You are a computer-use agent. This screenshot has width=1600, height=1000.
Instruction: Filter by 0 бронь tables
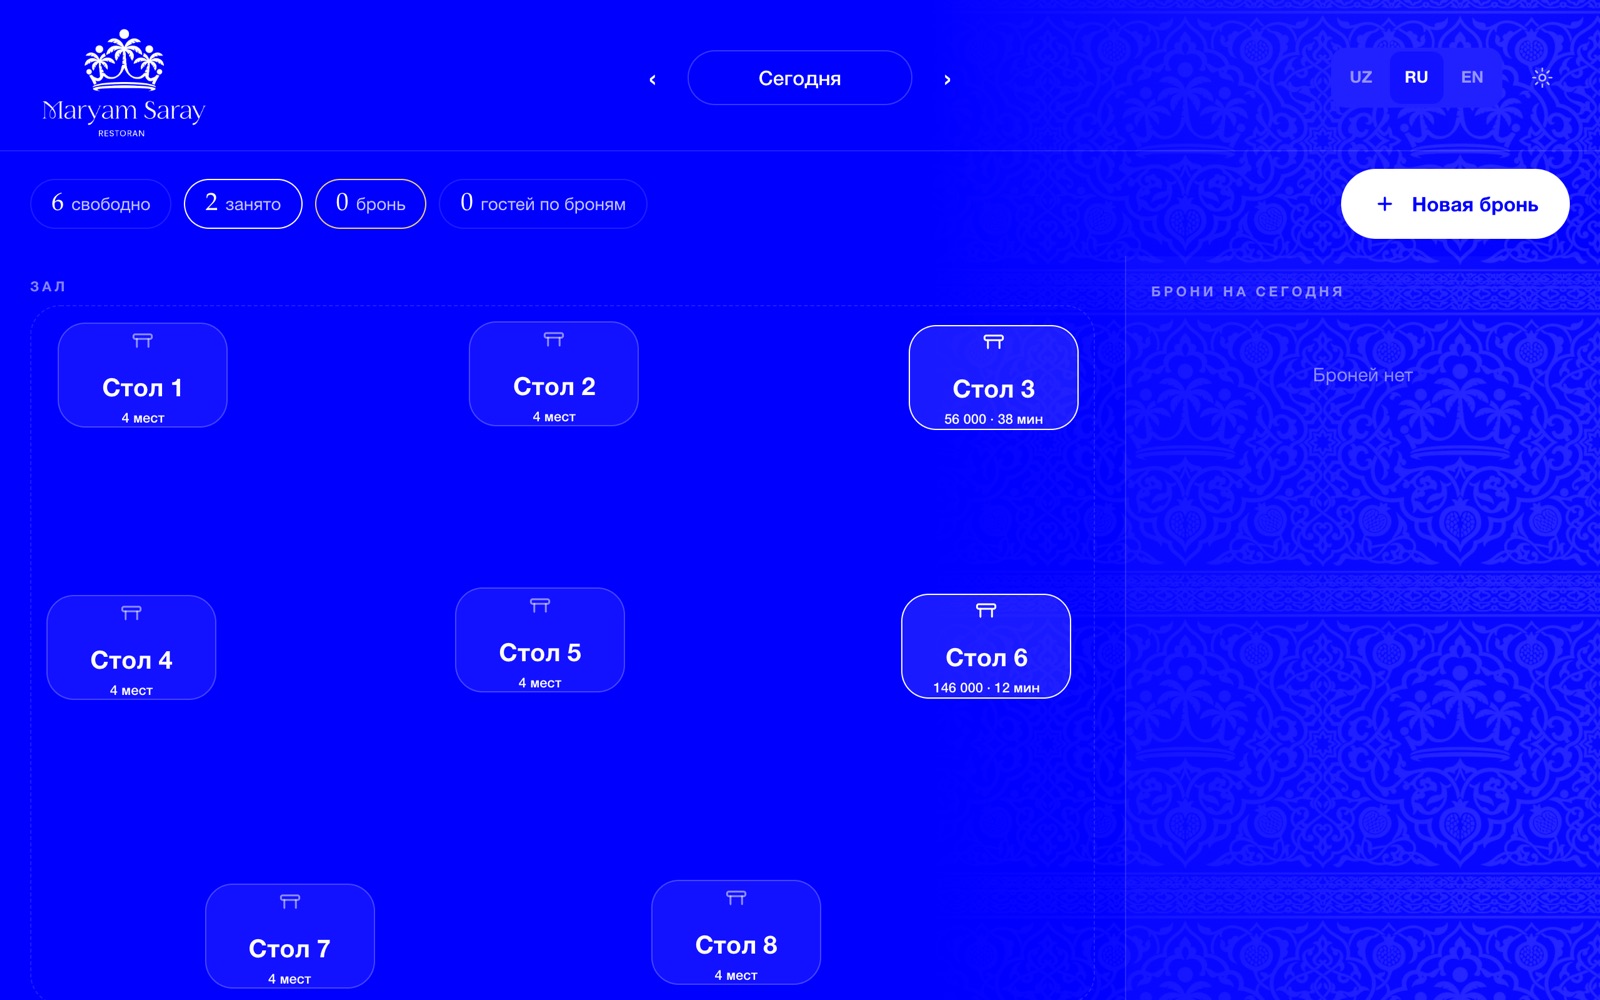(x=371, y=204)
